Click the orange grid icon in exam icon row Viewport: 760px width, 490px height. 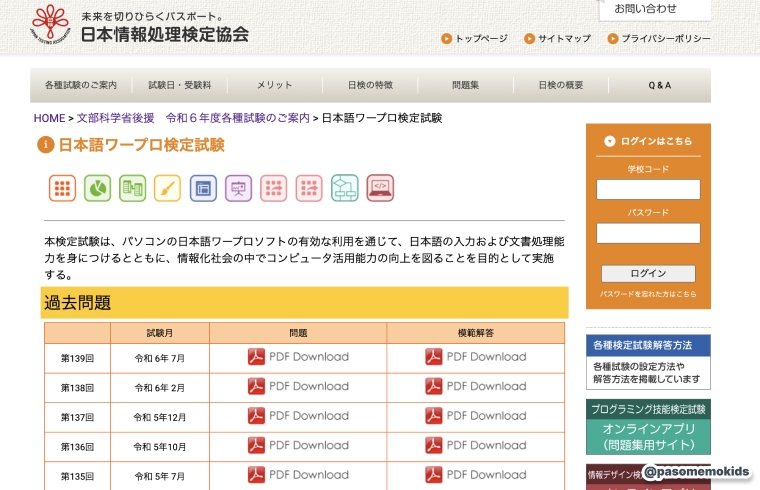click(62, 188)
